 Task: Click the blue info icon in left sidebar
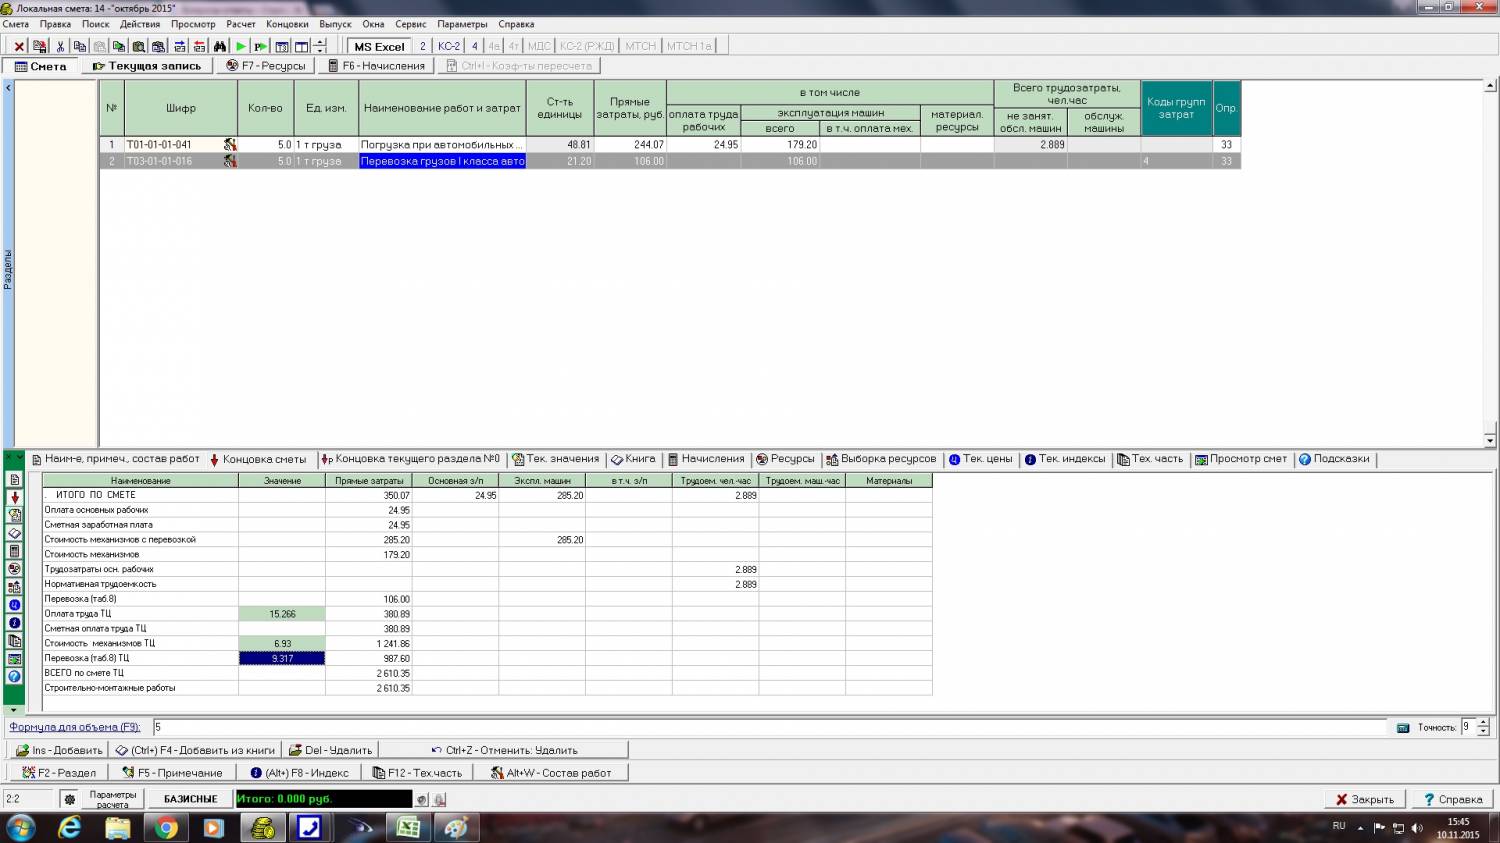(14, 623)
